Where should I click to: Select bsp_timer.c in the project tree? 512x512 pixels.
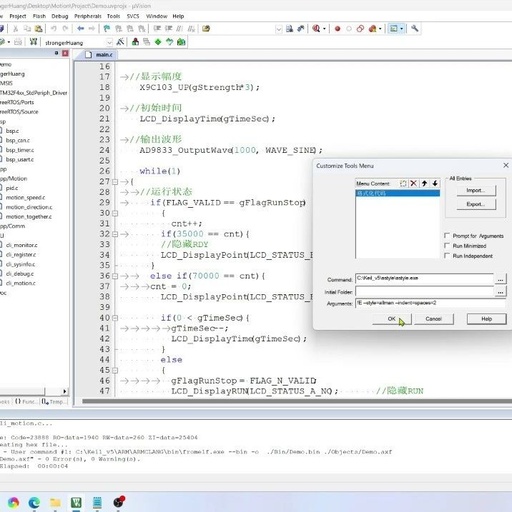20,150
